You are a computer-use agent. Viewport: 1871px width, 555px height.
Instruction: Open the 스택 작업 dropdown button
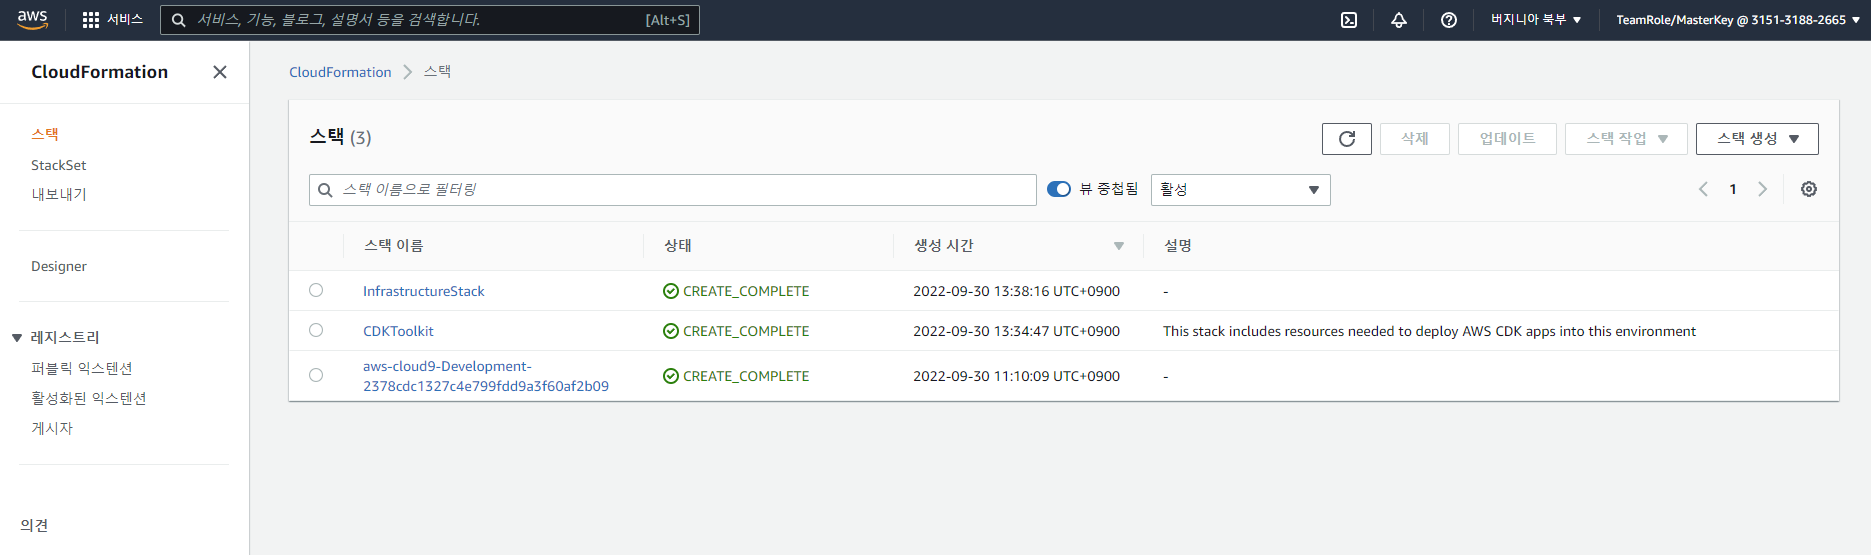(1626, 139)
